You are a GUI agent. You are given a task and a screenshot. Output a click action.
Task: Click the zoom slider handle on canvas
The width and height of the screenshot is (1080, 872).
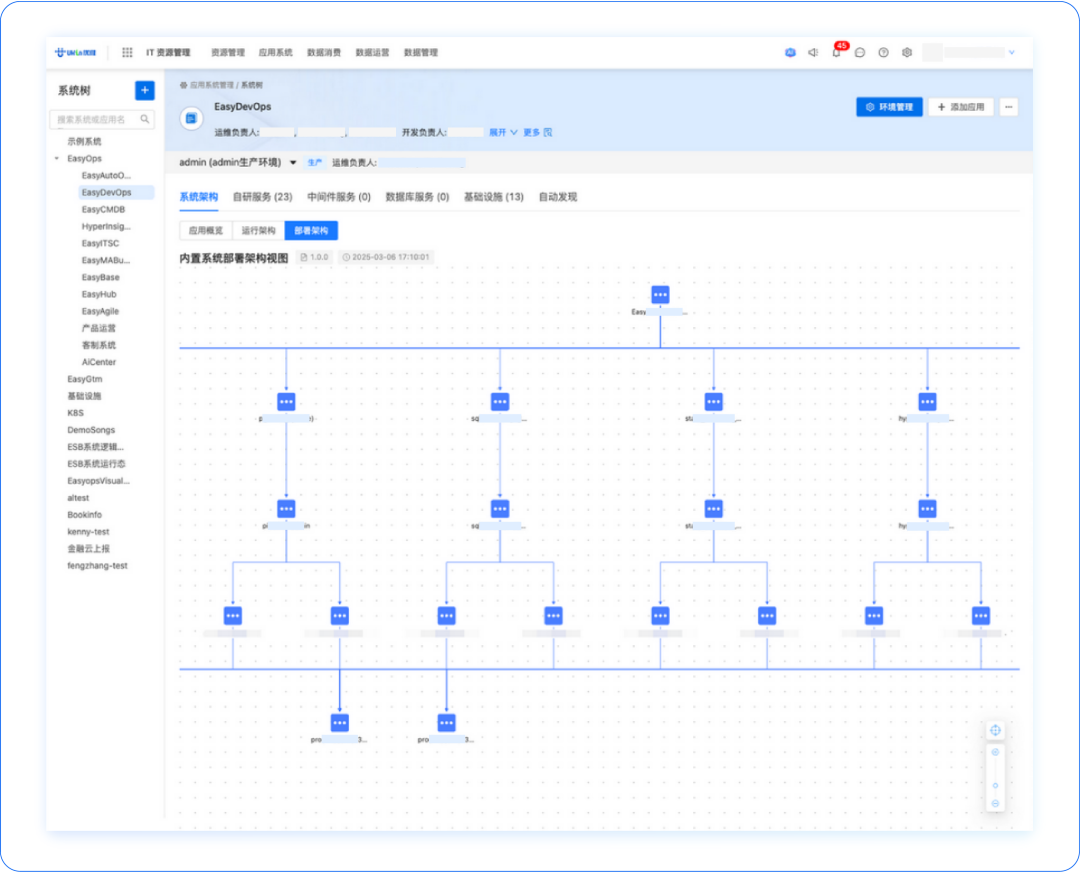(x=995, y=785)
